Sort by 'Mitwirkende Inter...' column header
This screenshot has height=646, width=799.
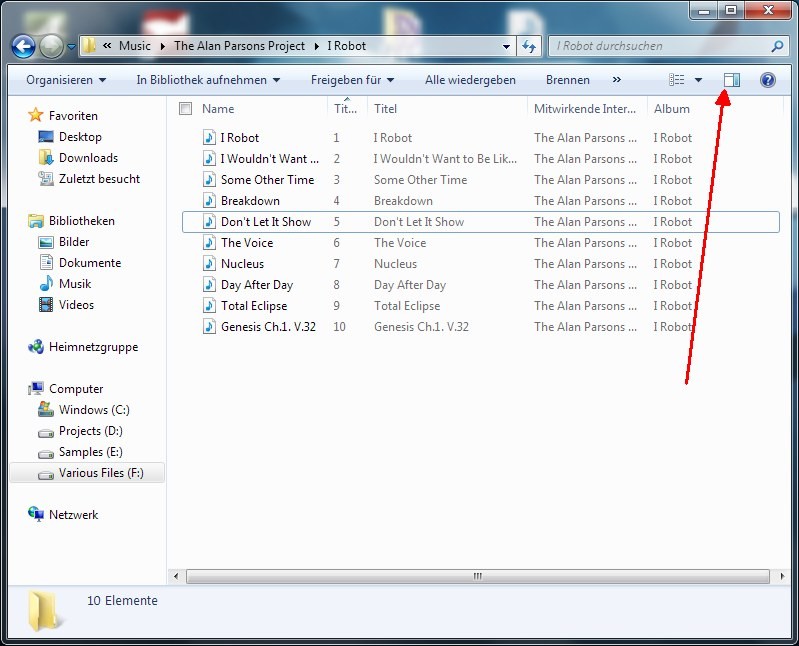tap(585, 109)
